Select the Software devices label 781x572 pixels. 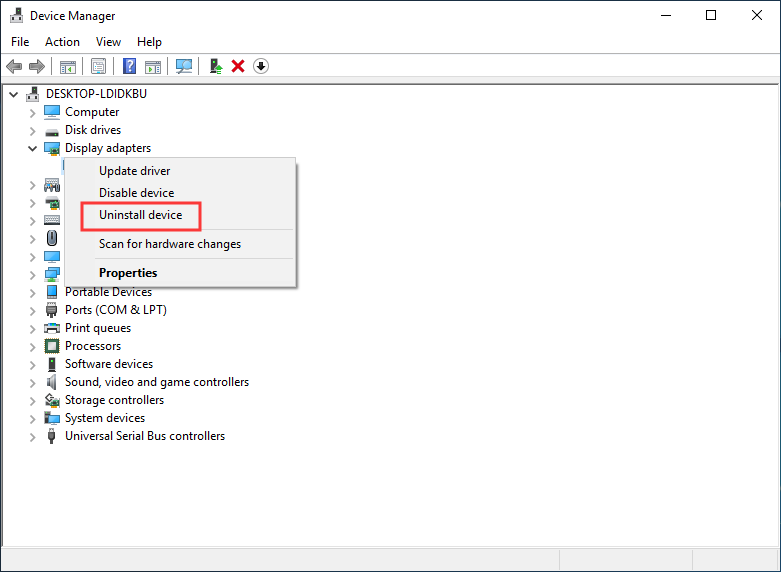click(109, 364)
